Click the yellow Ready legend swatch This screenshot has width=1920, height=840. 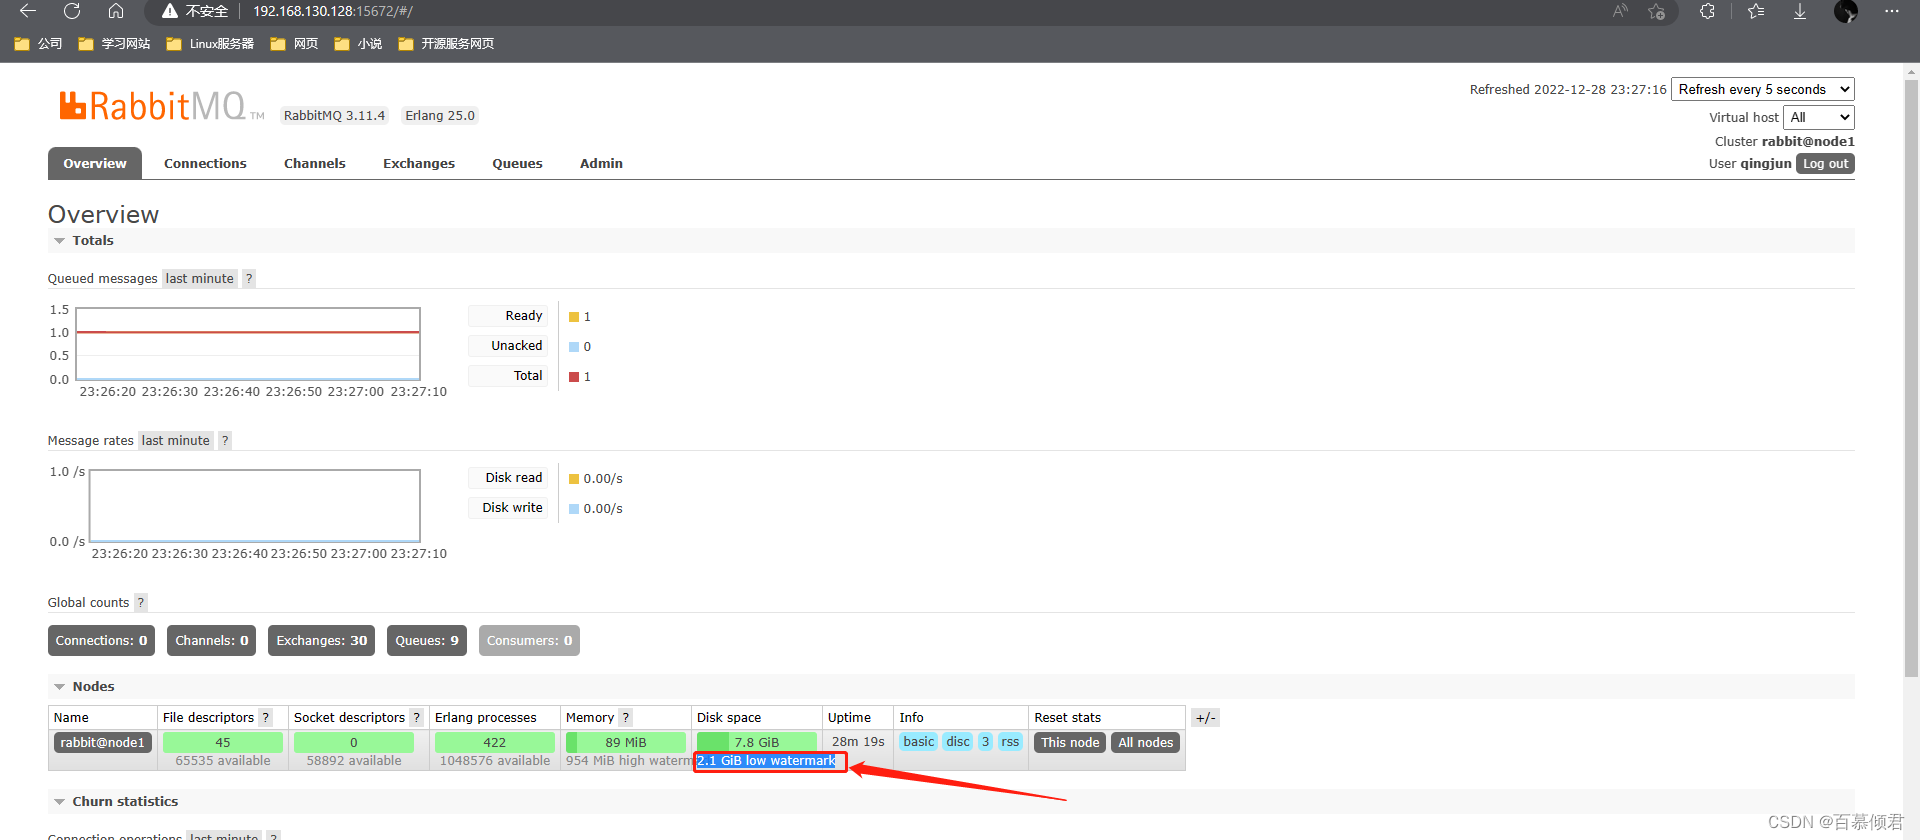(574, 317)
